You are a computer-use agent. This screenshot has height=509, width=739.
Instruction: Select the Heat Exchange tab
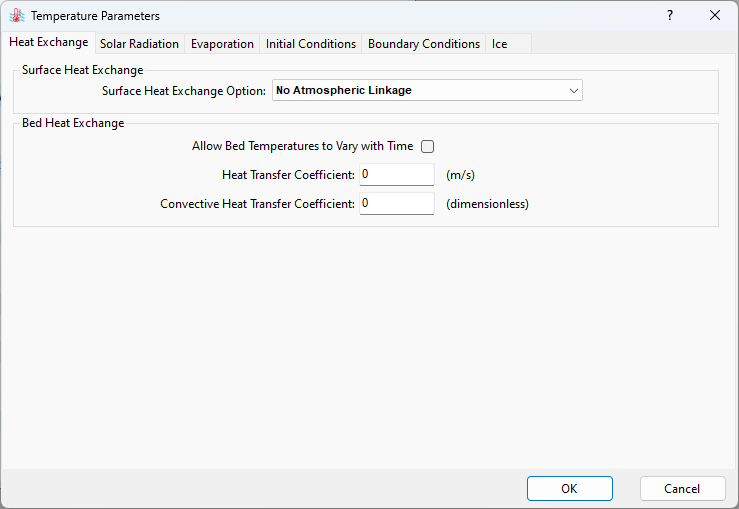pyautogui.click(x=48, y=43)
